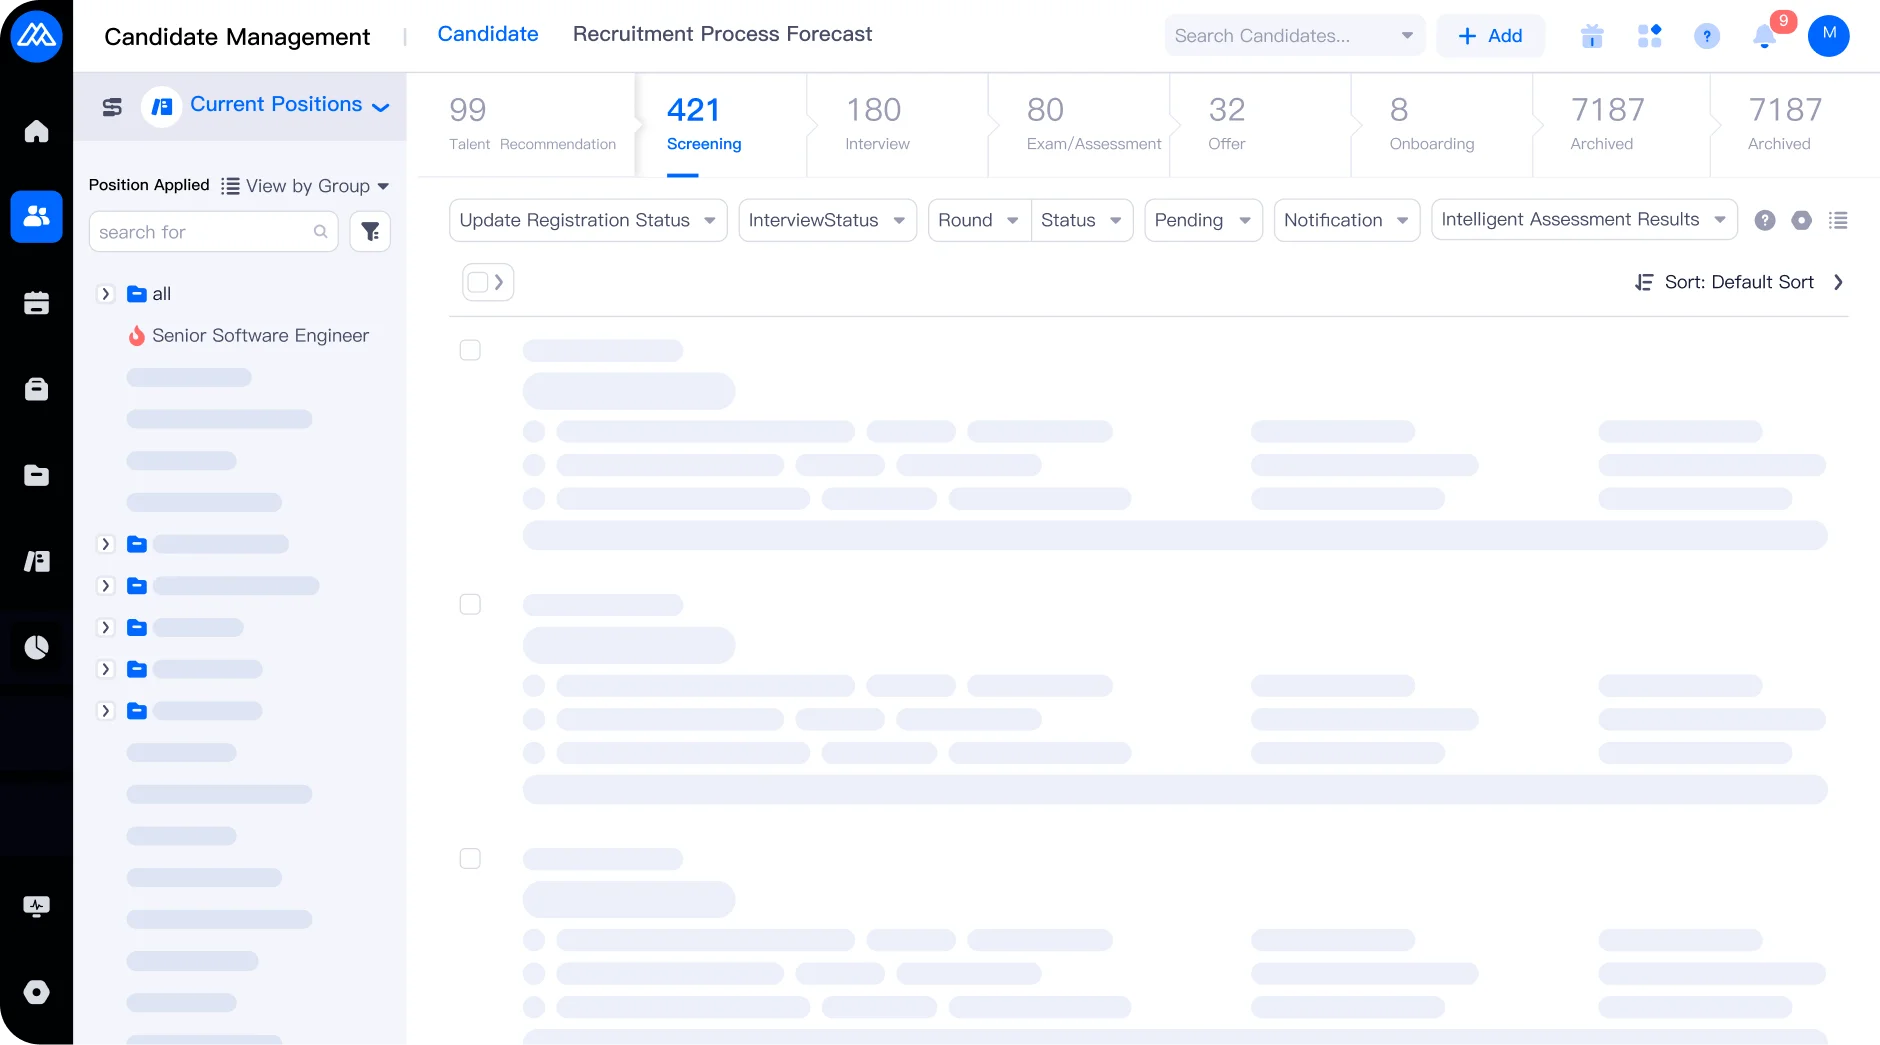Open the pie chart reports icon in sidebar

point(36,647)
